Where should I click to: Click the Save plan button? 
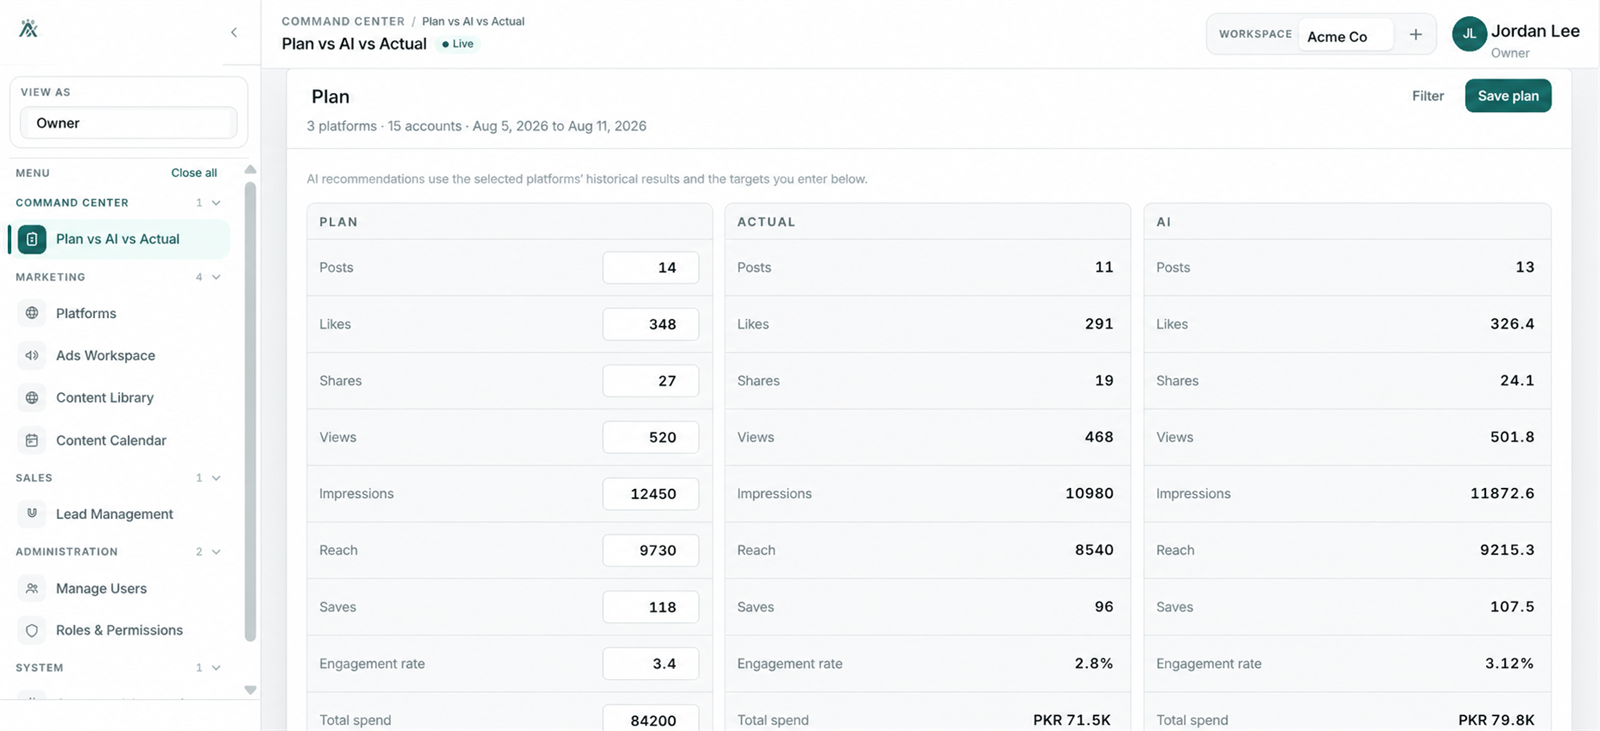(1508, 96)
